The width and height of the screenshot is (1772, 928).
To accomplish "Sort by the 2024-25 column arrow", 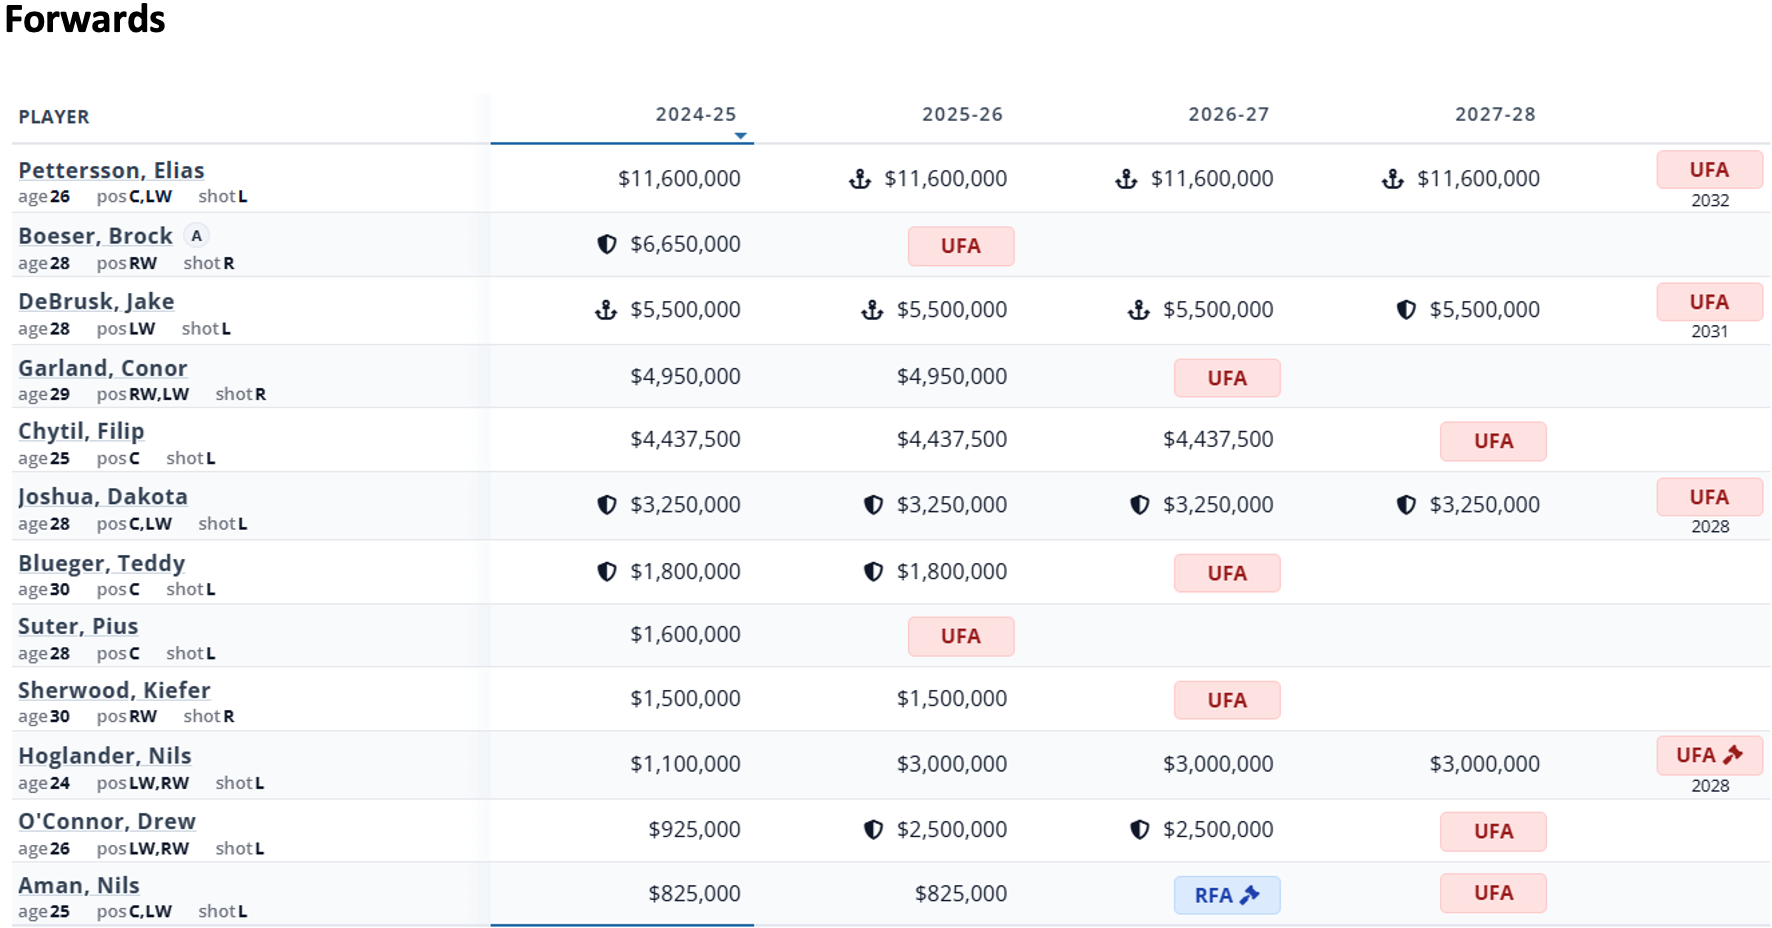I will tap(740, 136).
